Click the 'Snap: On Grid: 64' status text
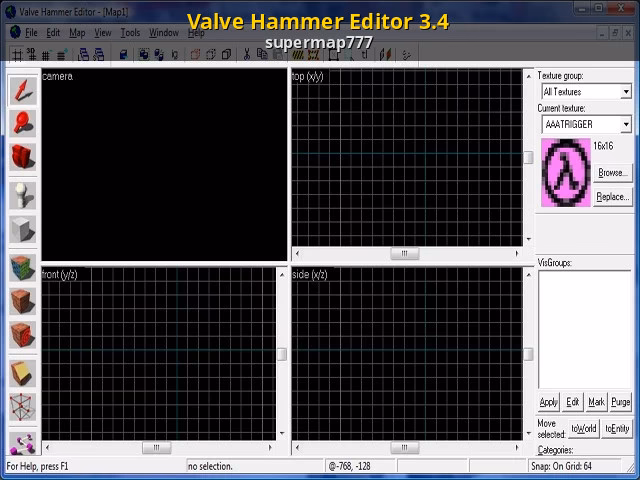 (x=561, y=466)
